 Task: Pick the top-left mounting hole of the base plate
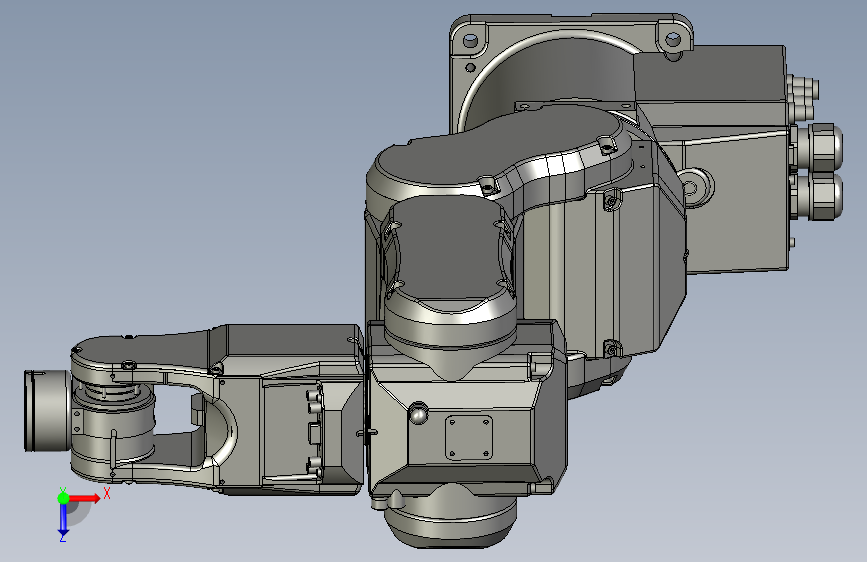pos(469,40)
